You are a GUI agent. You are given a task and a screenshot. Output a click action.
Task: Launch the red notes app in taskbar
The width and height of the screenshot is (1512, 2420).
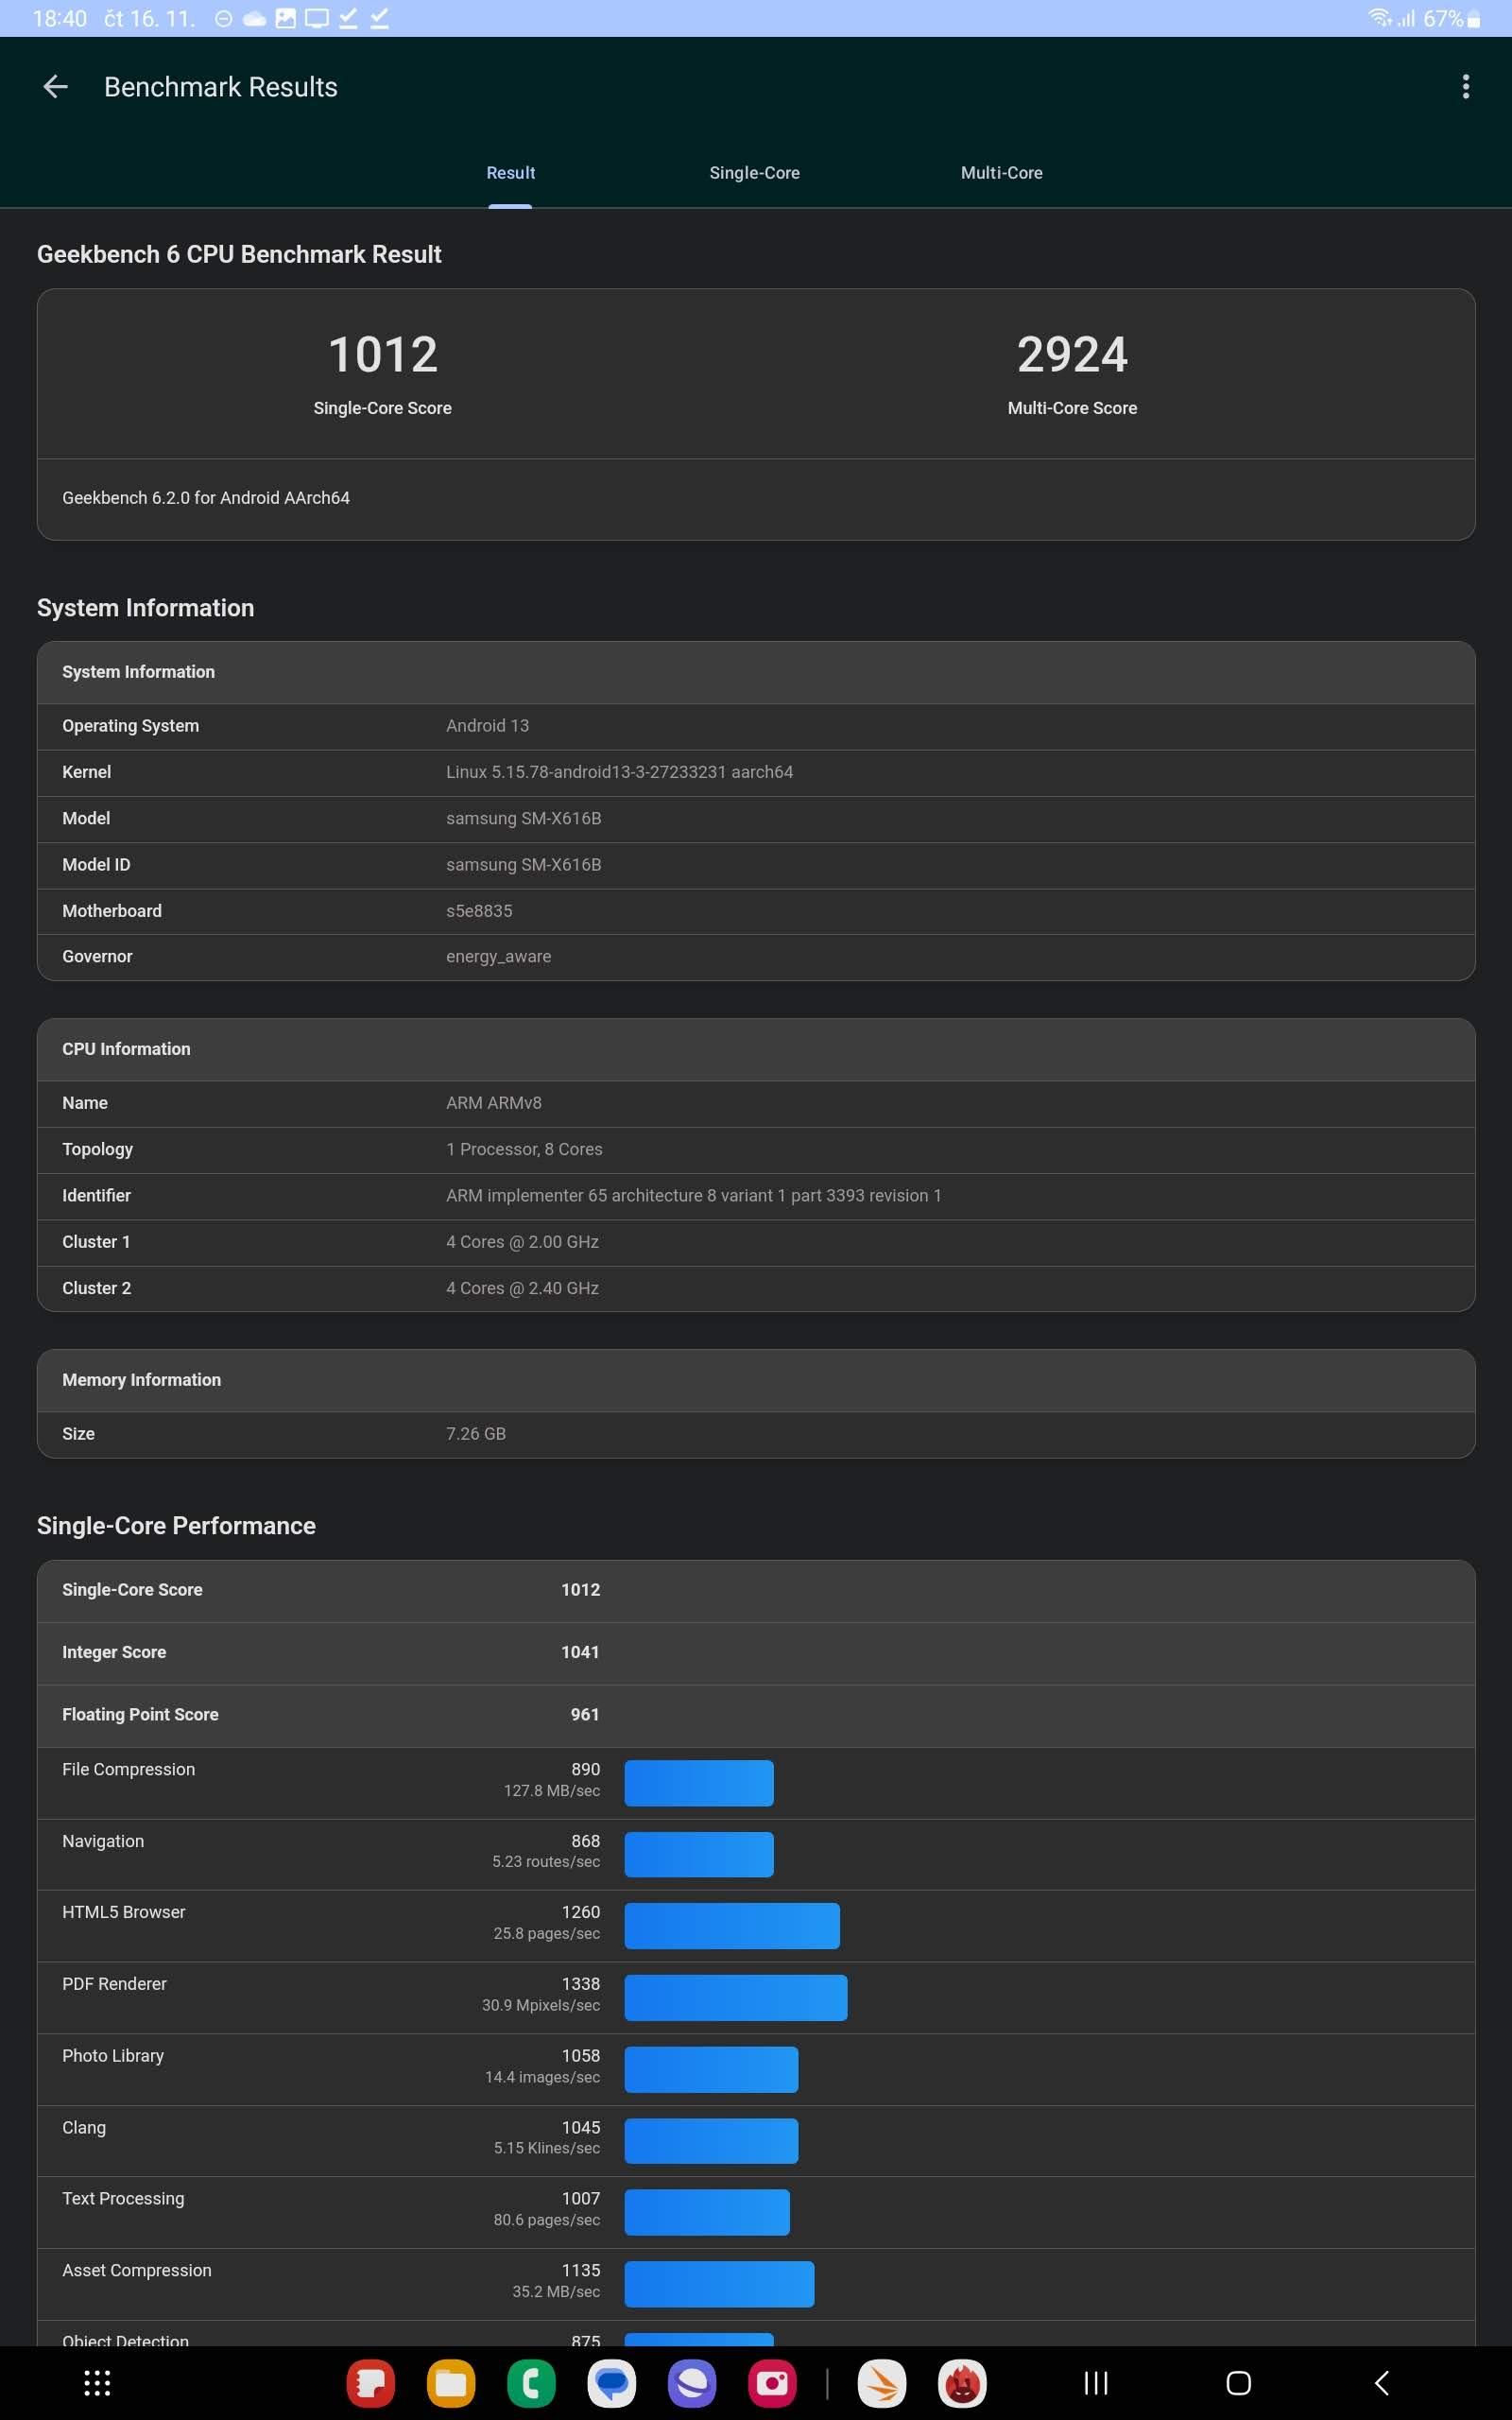pos(370,2383)
